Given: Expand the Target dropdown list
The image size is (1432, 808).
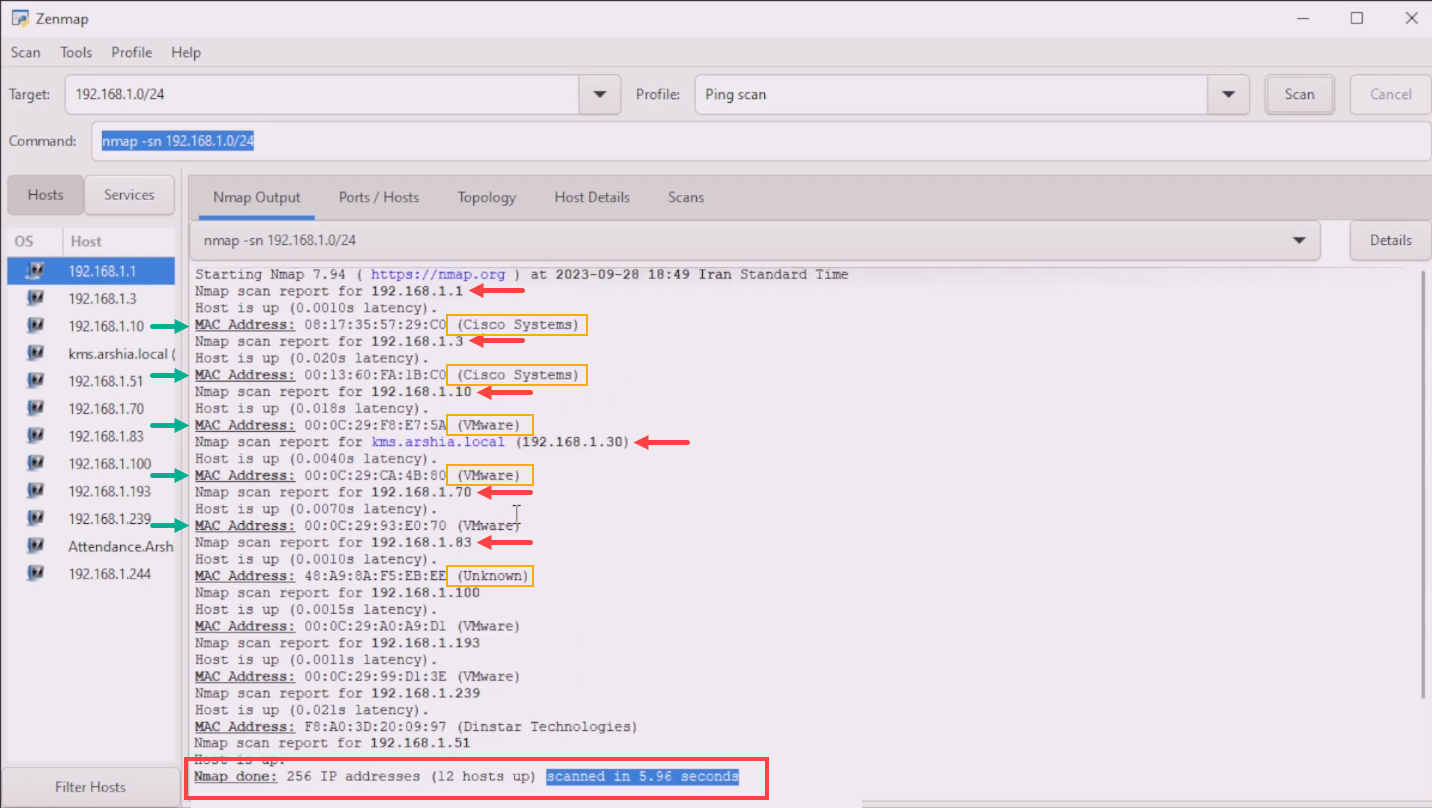Looking at the screenshot, I should point(600,95).
